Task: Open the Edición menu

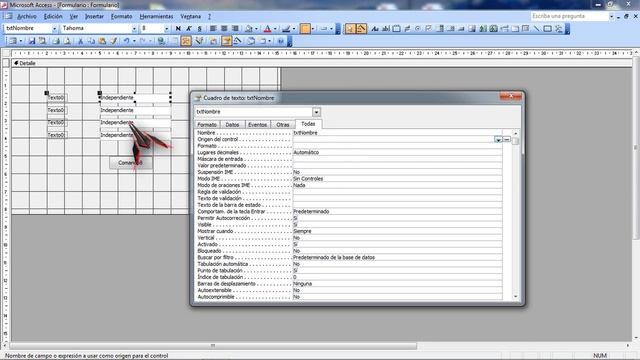Action: pyautogui.click(x=53, y=16)
